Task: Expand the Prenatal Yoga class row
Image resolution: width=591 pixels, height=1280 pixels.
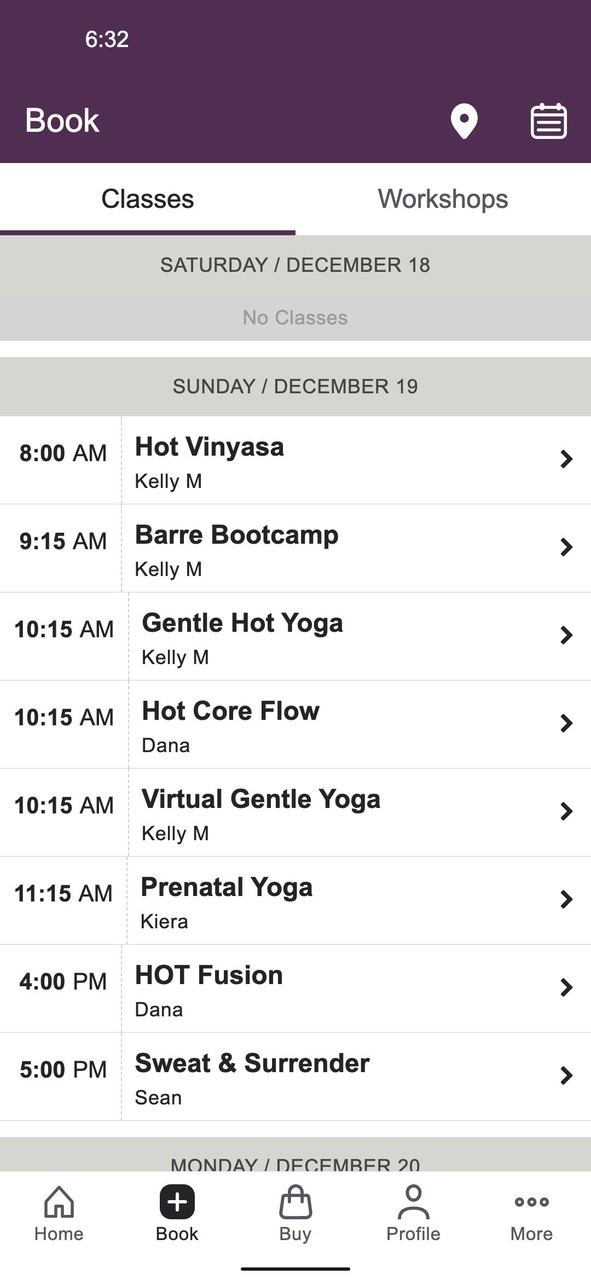Action: [x=295, y=900]
